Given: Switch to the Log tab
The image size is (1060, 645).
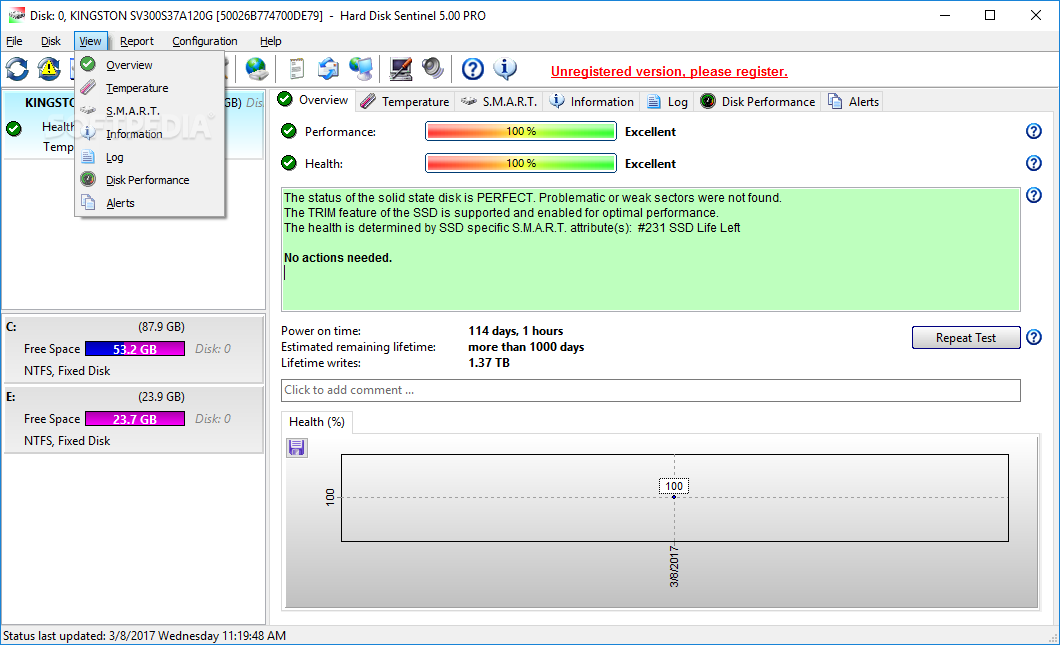Looking at the screenshot, I should 667,101.
